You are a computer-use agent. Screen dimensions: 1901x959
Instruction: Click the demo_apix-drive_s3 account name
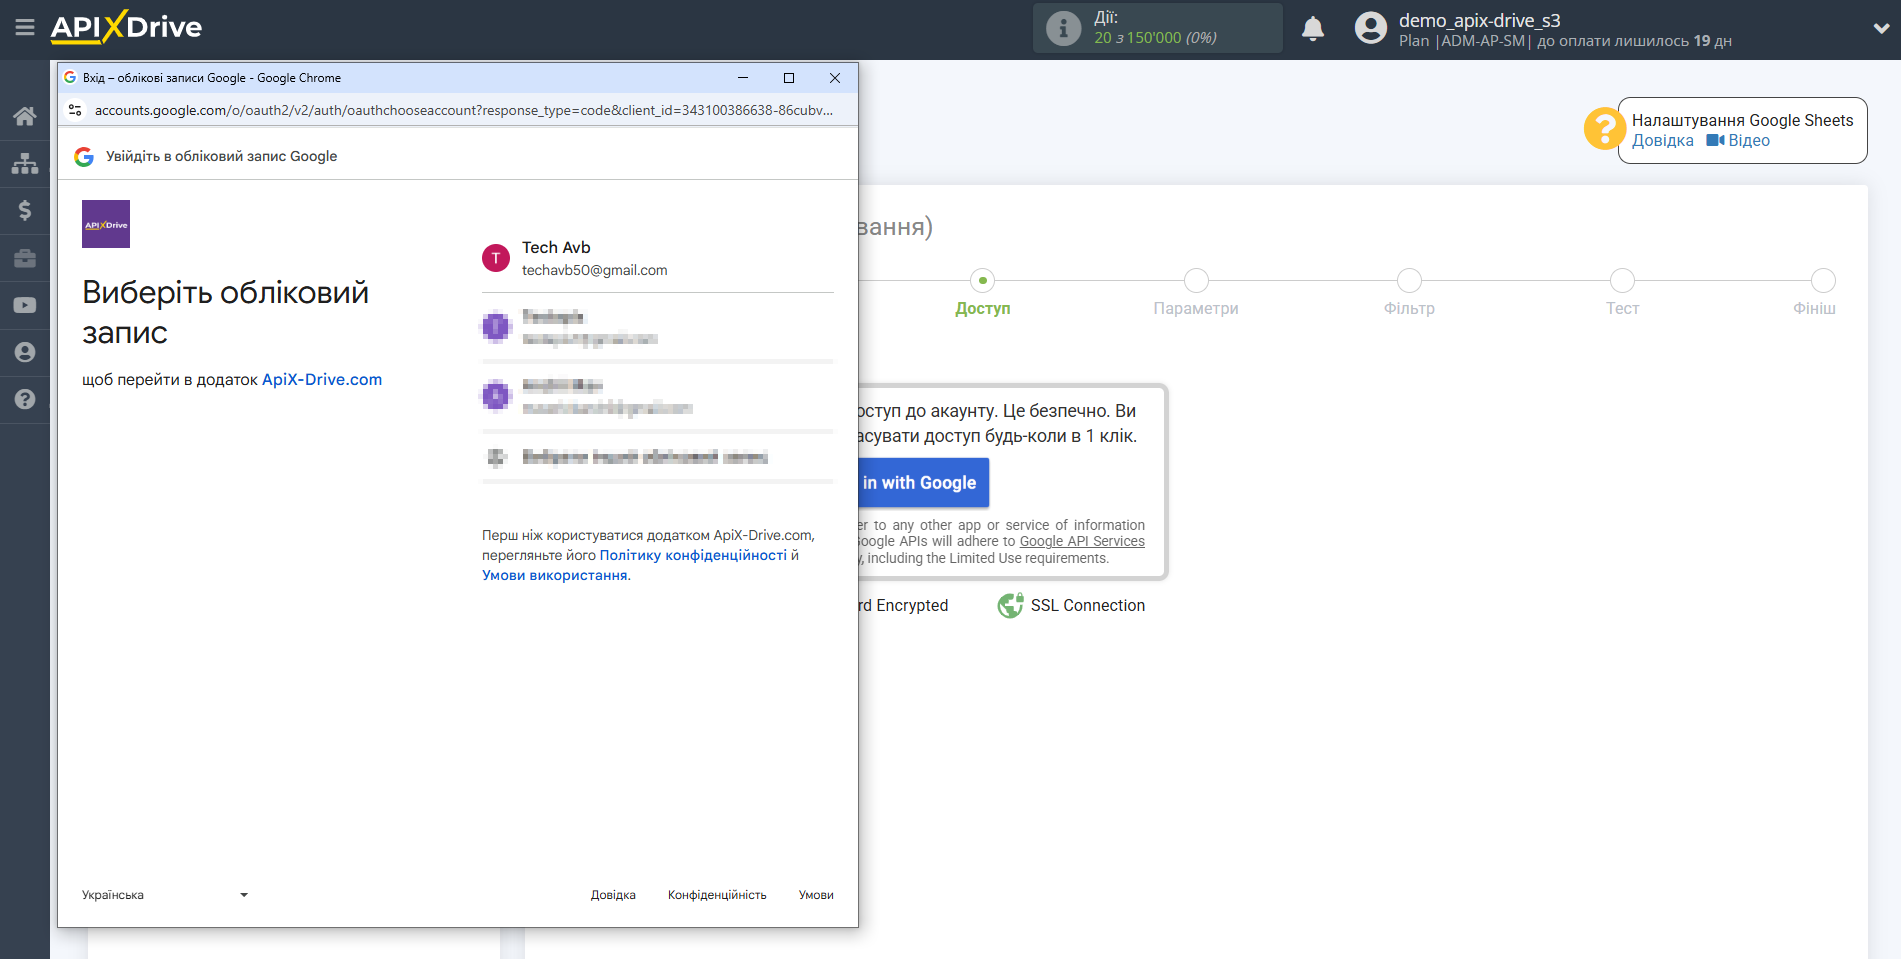coord(1479,20)
